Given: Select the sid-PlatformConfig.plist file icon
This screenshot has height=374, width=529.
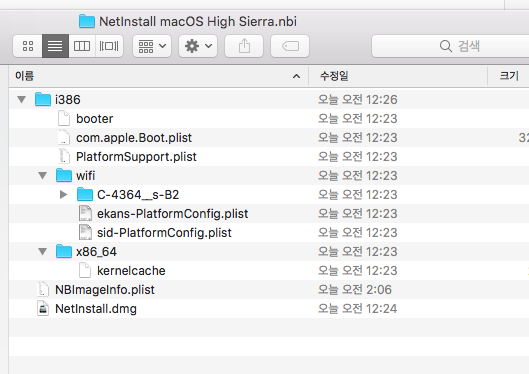Looking at the screenshot, I should [x=85, y=232].
